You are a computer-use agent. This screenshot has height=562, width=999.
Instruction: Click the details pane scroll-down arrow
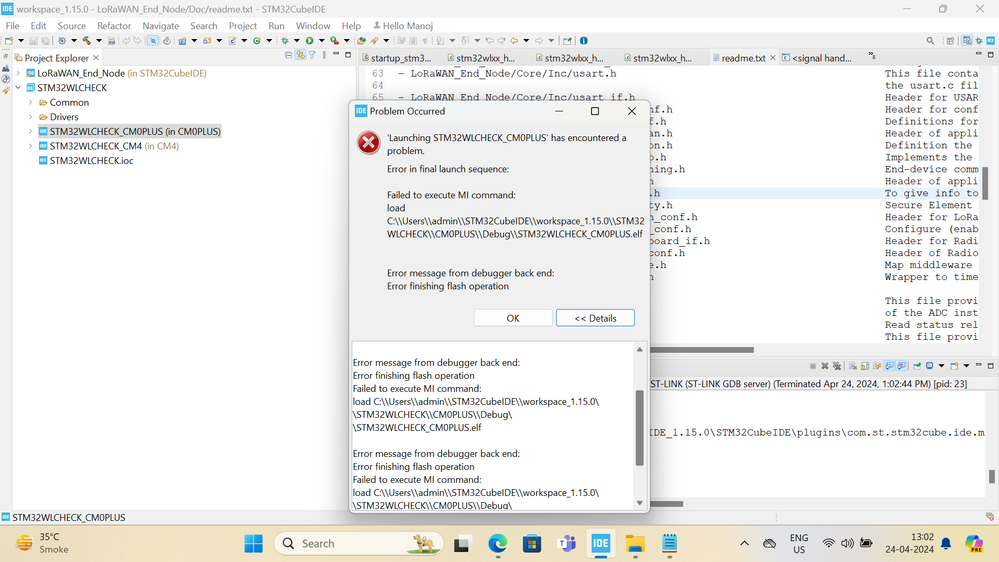coord(640,503)
